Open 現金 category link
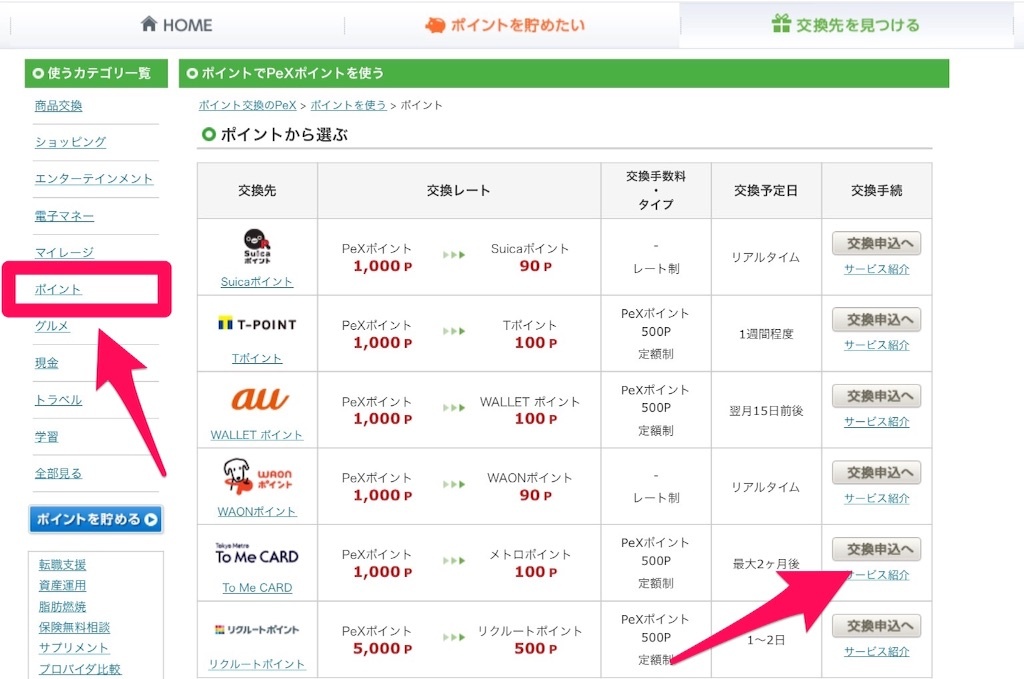This screenshot has height=679, width=1024. click(x=46, y=363)
